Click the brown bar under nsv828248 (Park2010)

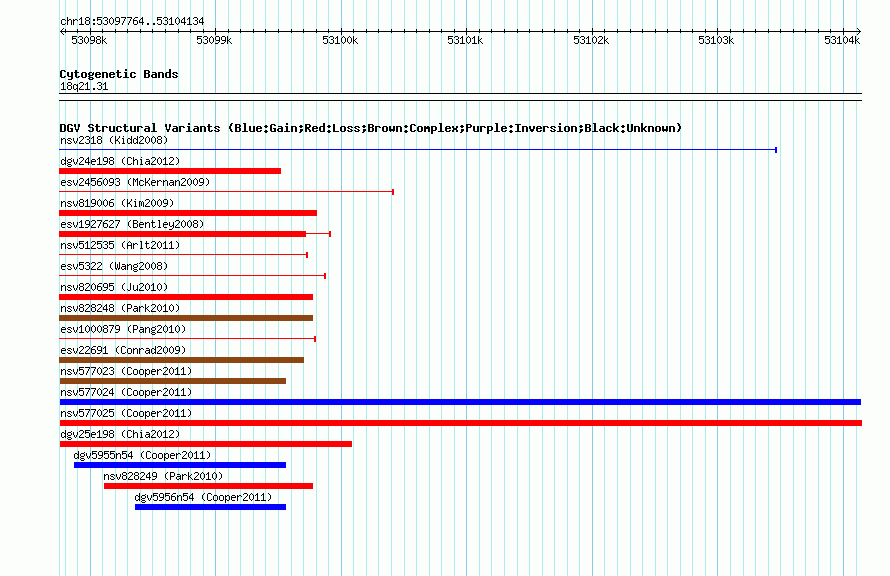coord(186,318)
